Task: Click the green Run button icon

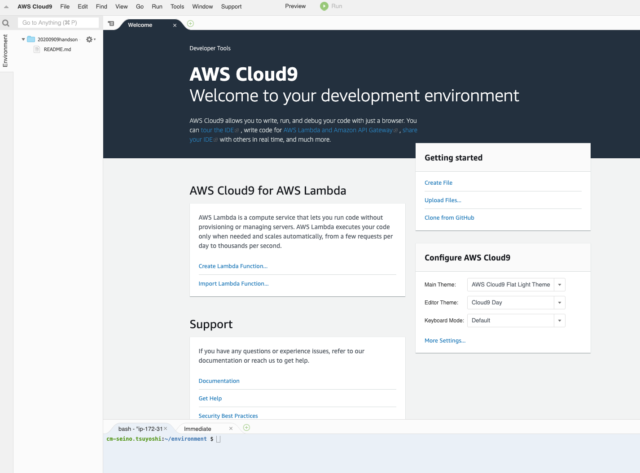Action: coord(324,6)
